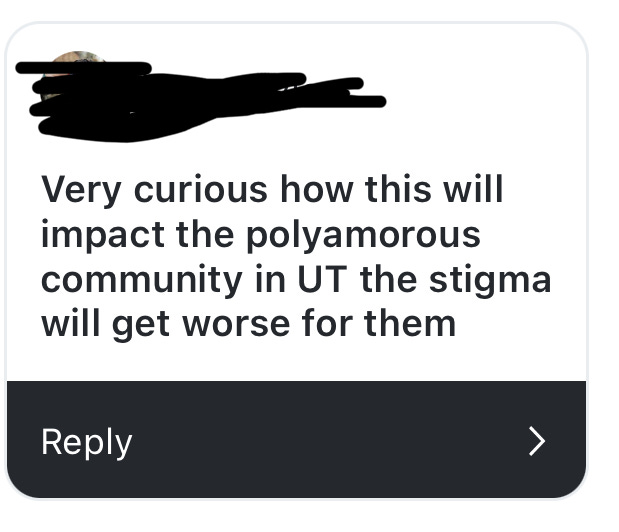Click the word "for" in last line
The width and height of the screenshot is (619, 532).
click(x=327, y=323)
